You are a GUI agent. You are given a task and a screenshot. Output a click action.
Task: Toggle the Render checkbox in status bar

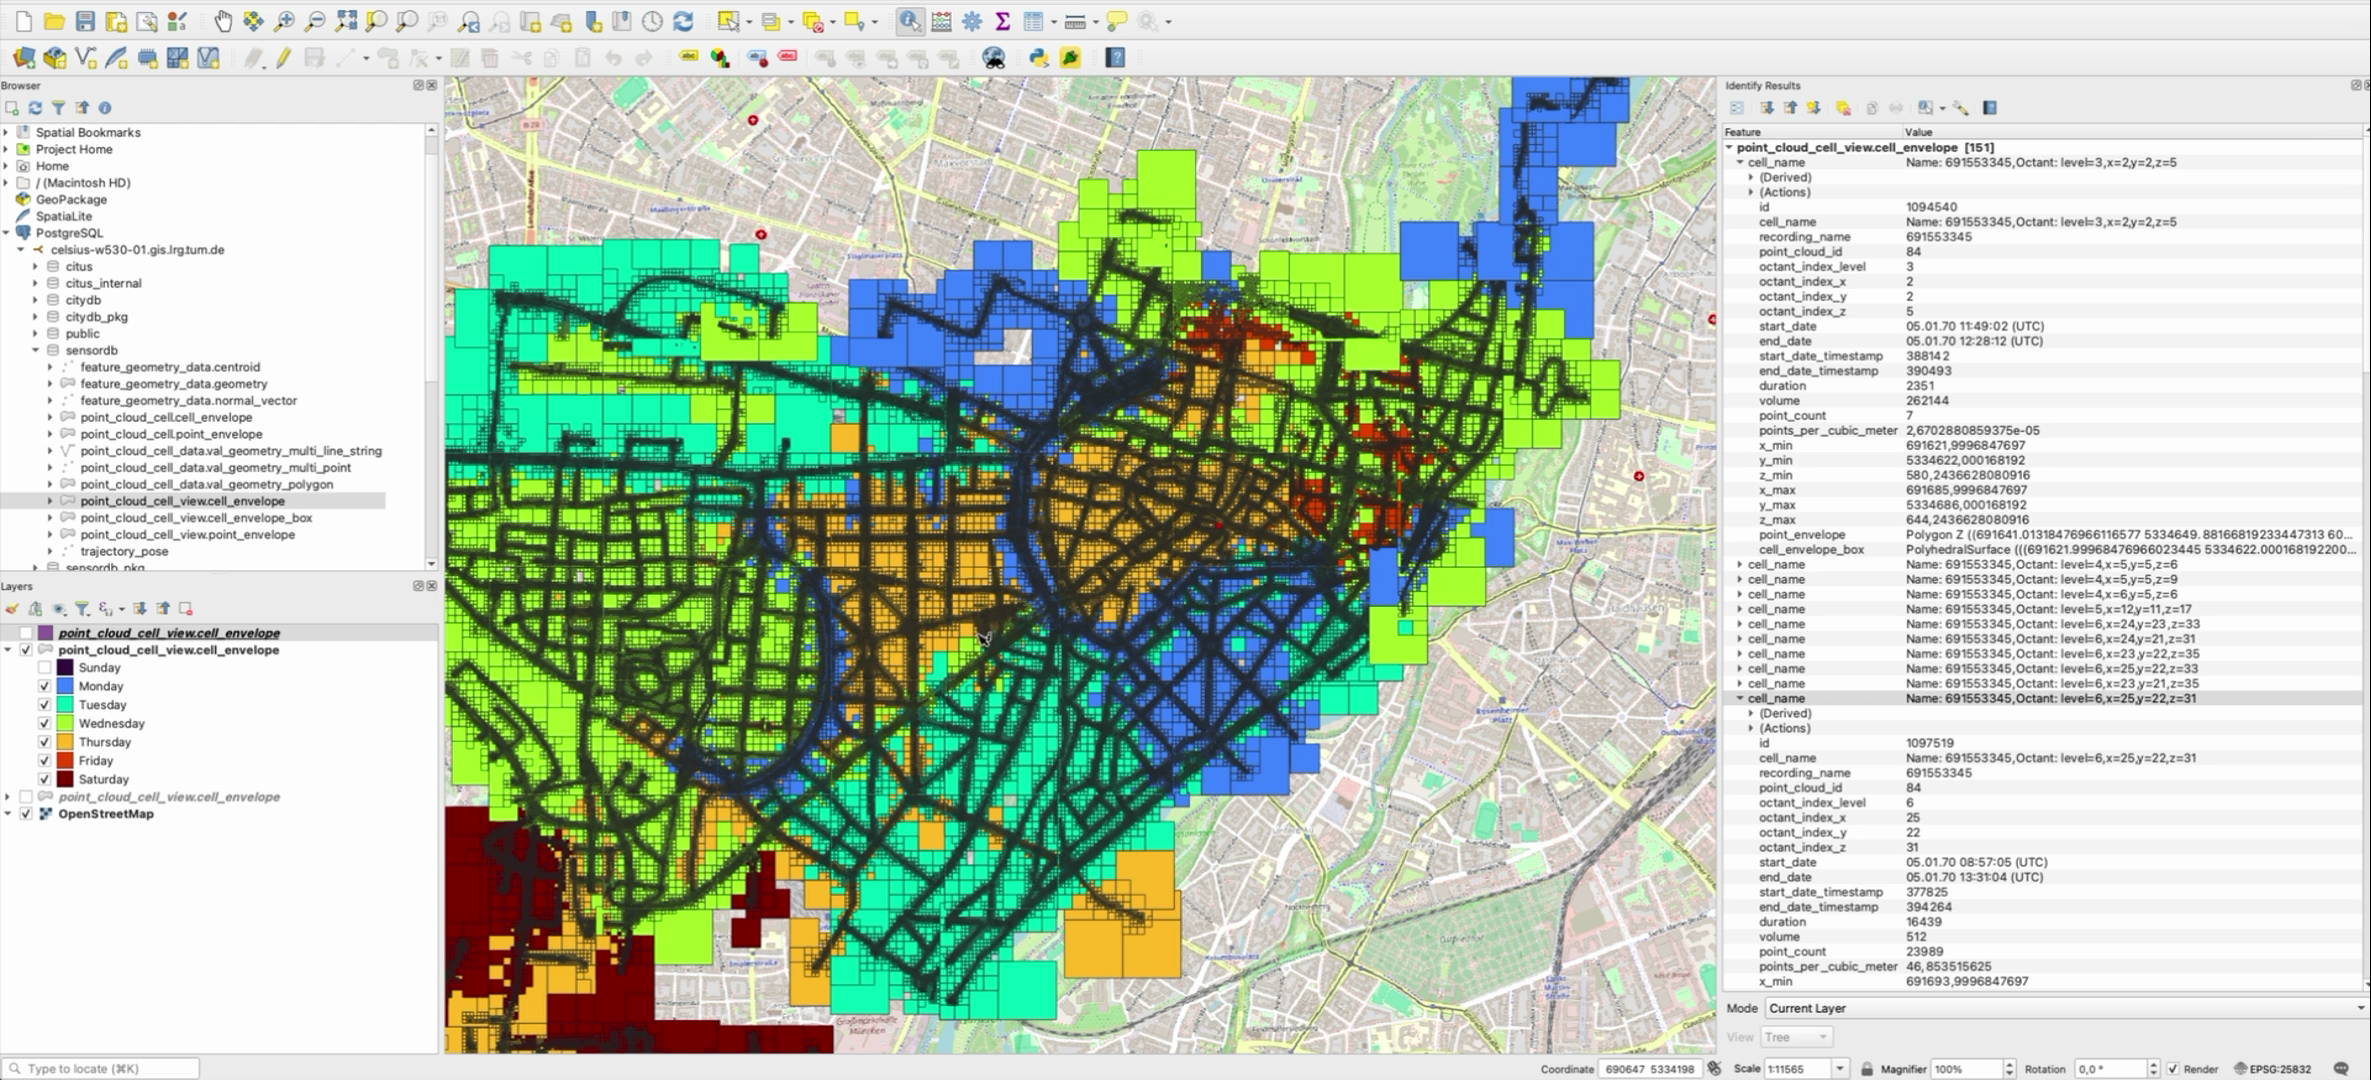click(x=2172, y=1068)
